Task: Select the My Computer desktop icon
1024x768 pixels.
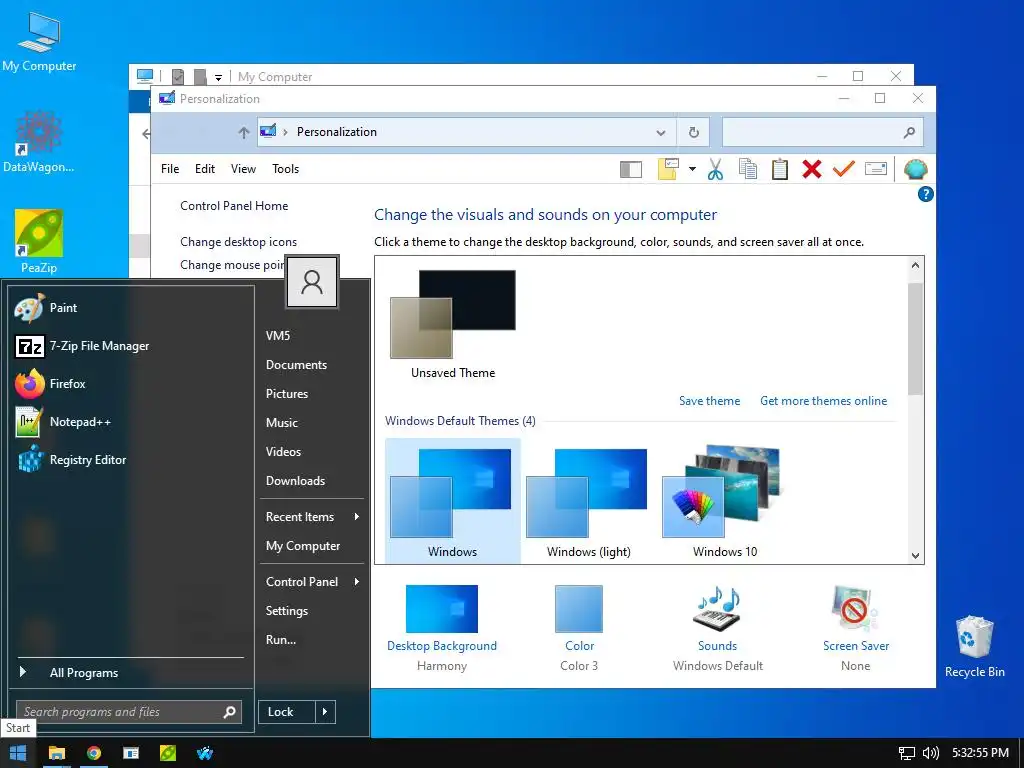Action: pos(39,42)
